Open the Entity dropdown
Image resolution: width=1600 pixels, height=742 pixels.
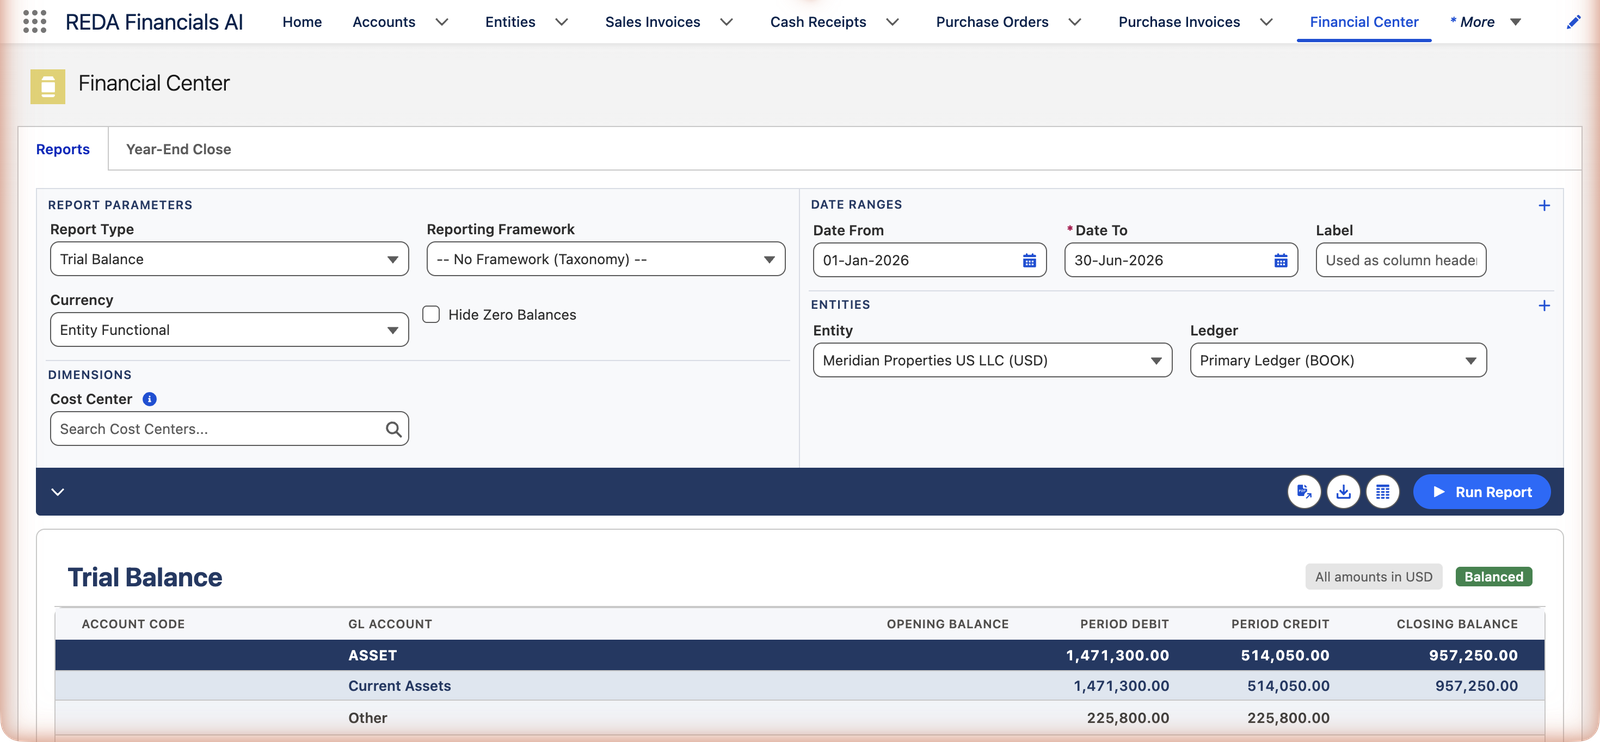[992, 360]
